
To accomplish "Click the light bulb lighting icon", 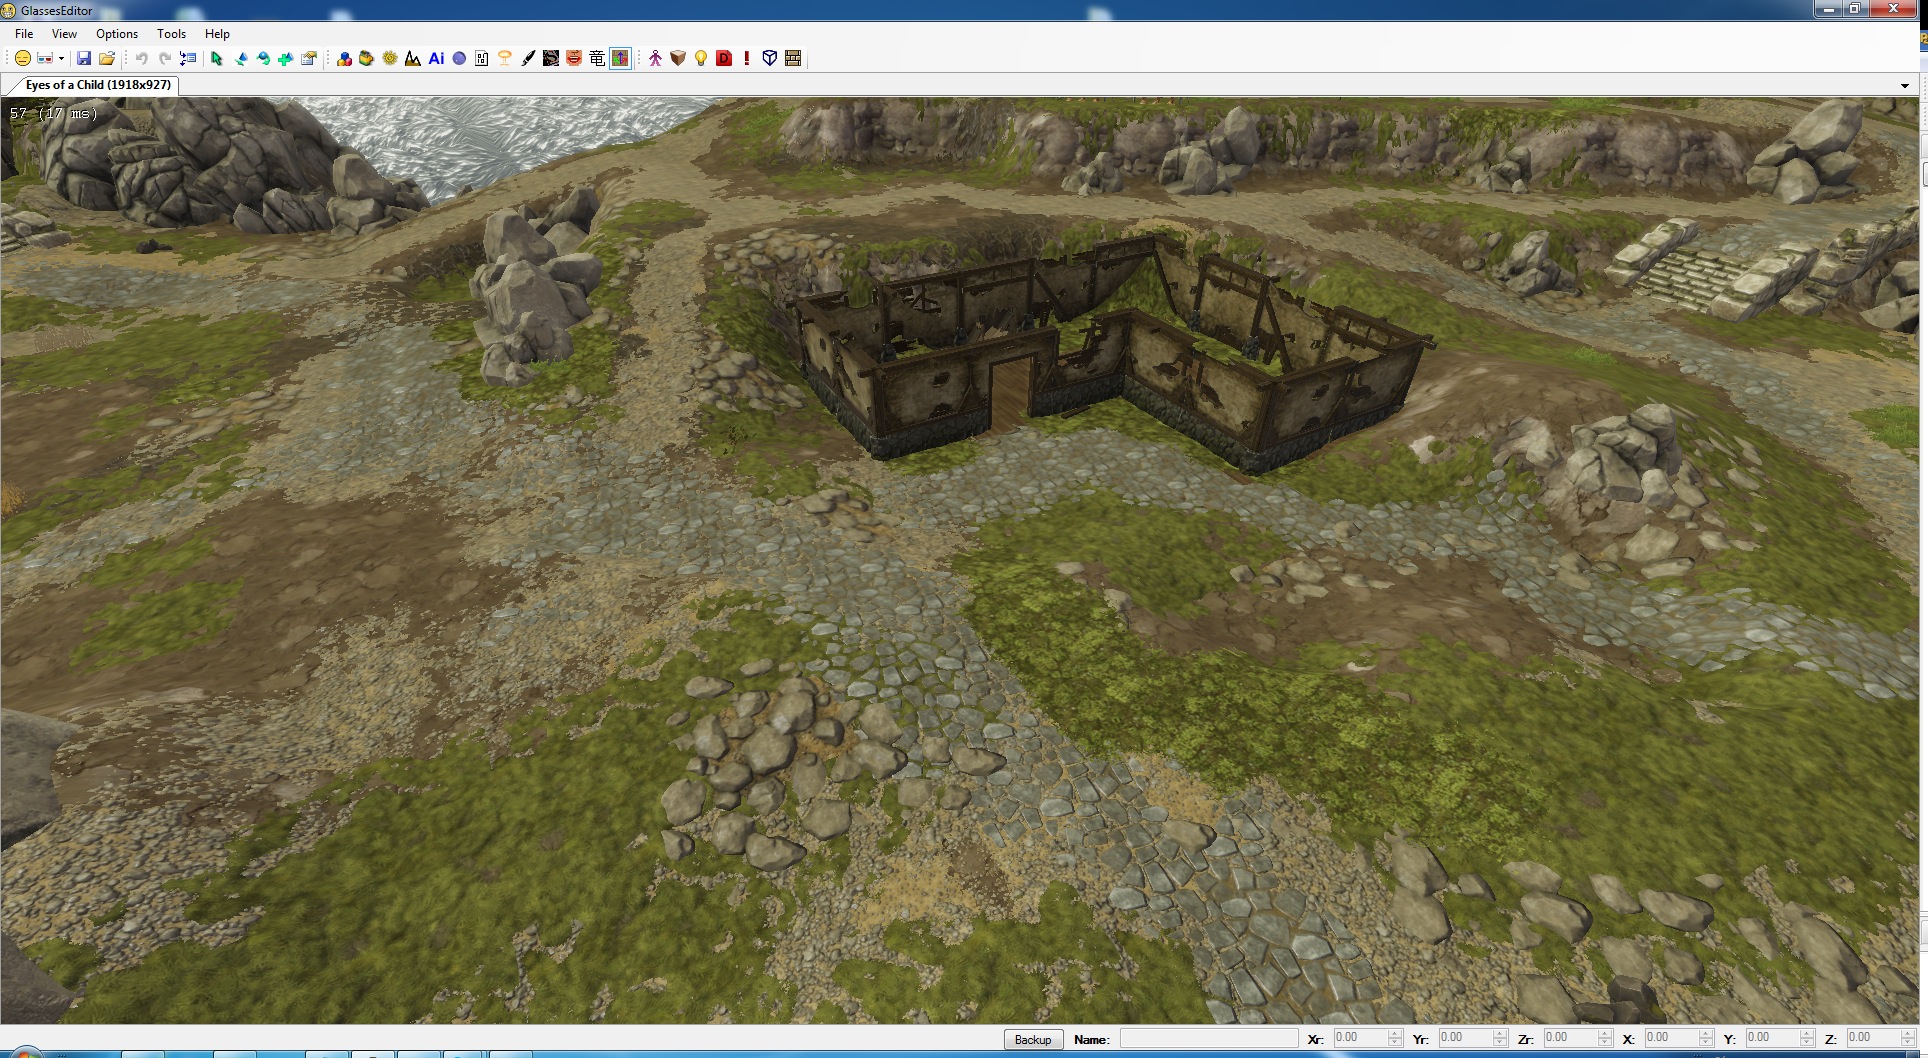I will pos(701,59).
